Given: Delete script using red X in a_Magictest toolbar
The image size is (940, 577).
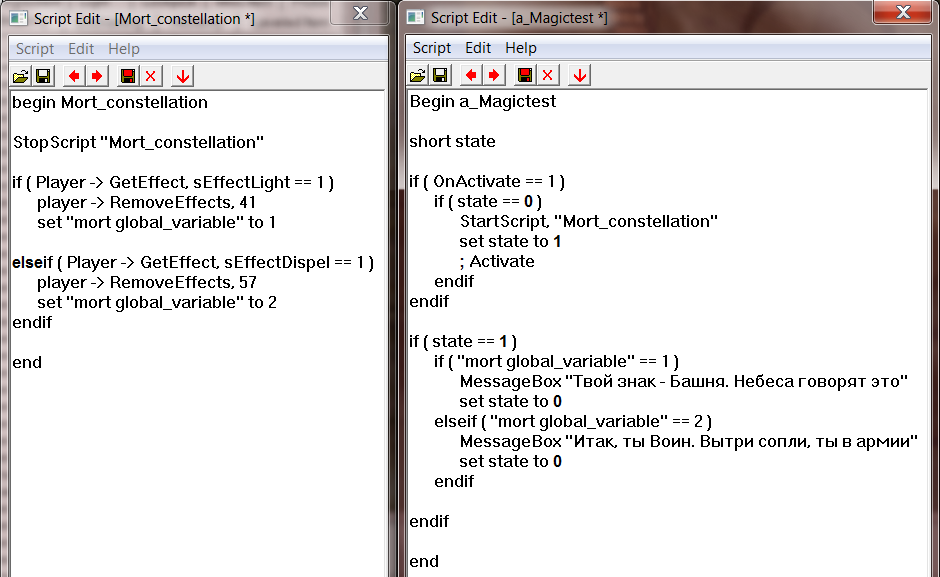Looking at the screenshot, I should click(x=547, y=75).
